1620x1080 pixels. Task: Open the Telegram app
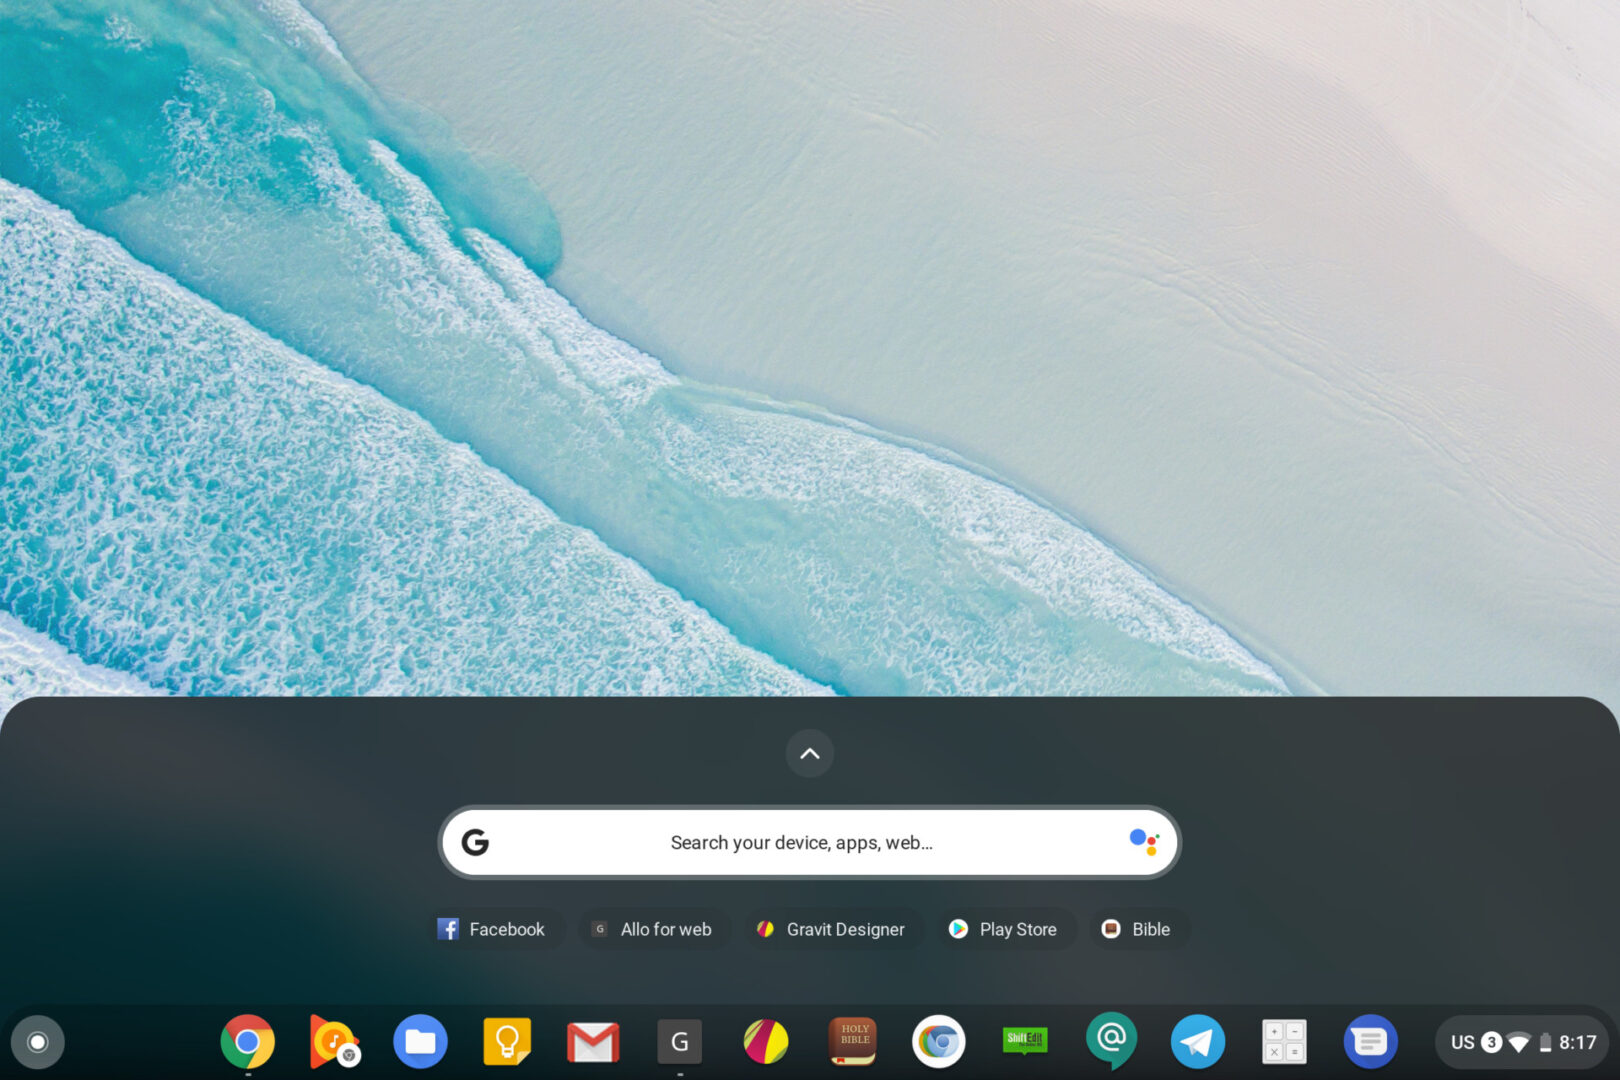(x=1197, y=1041)
